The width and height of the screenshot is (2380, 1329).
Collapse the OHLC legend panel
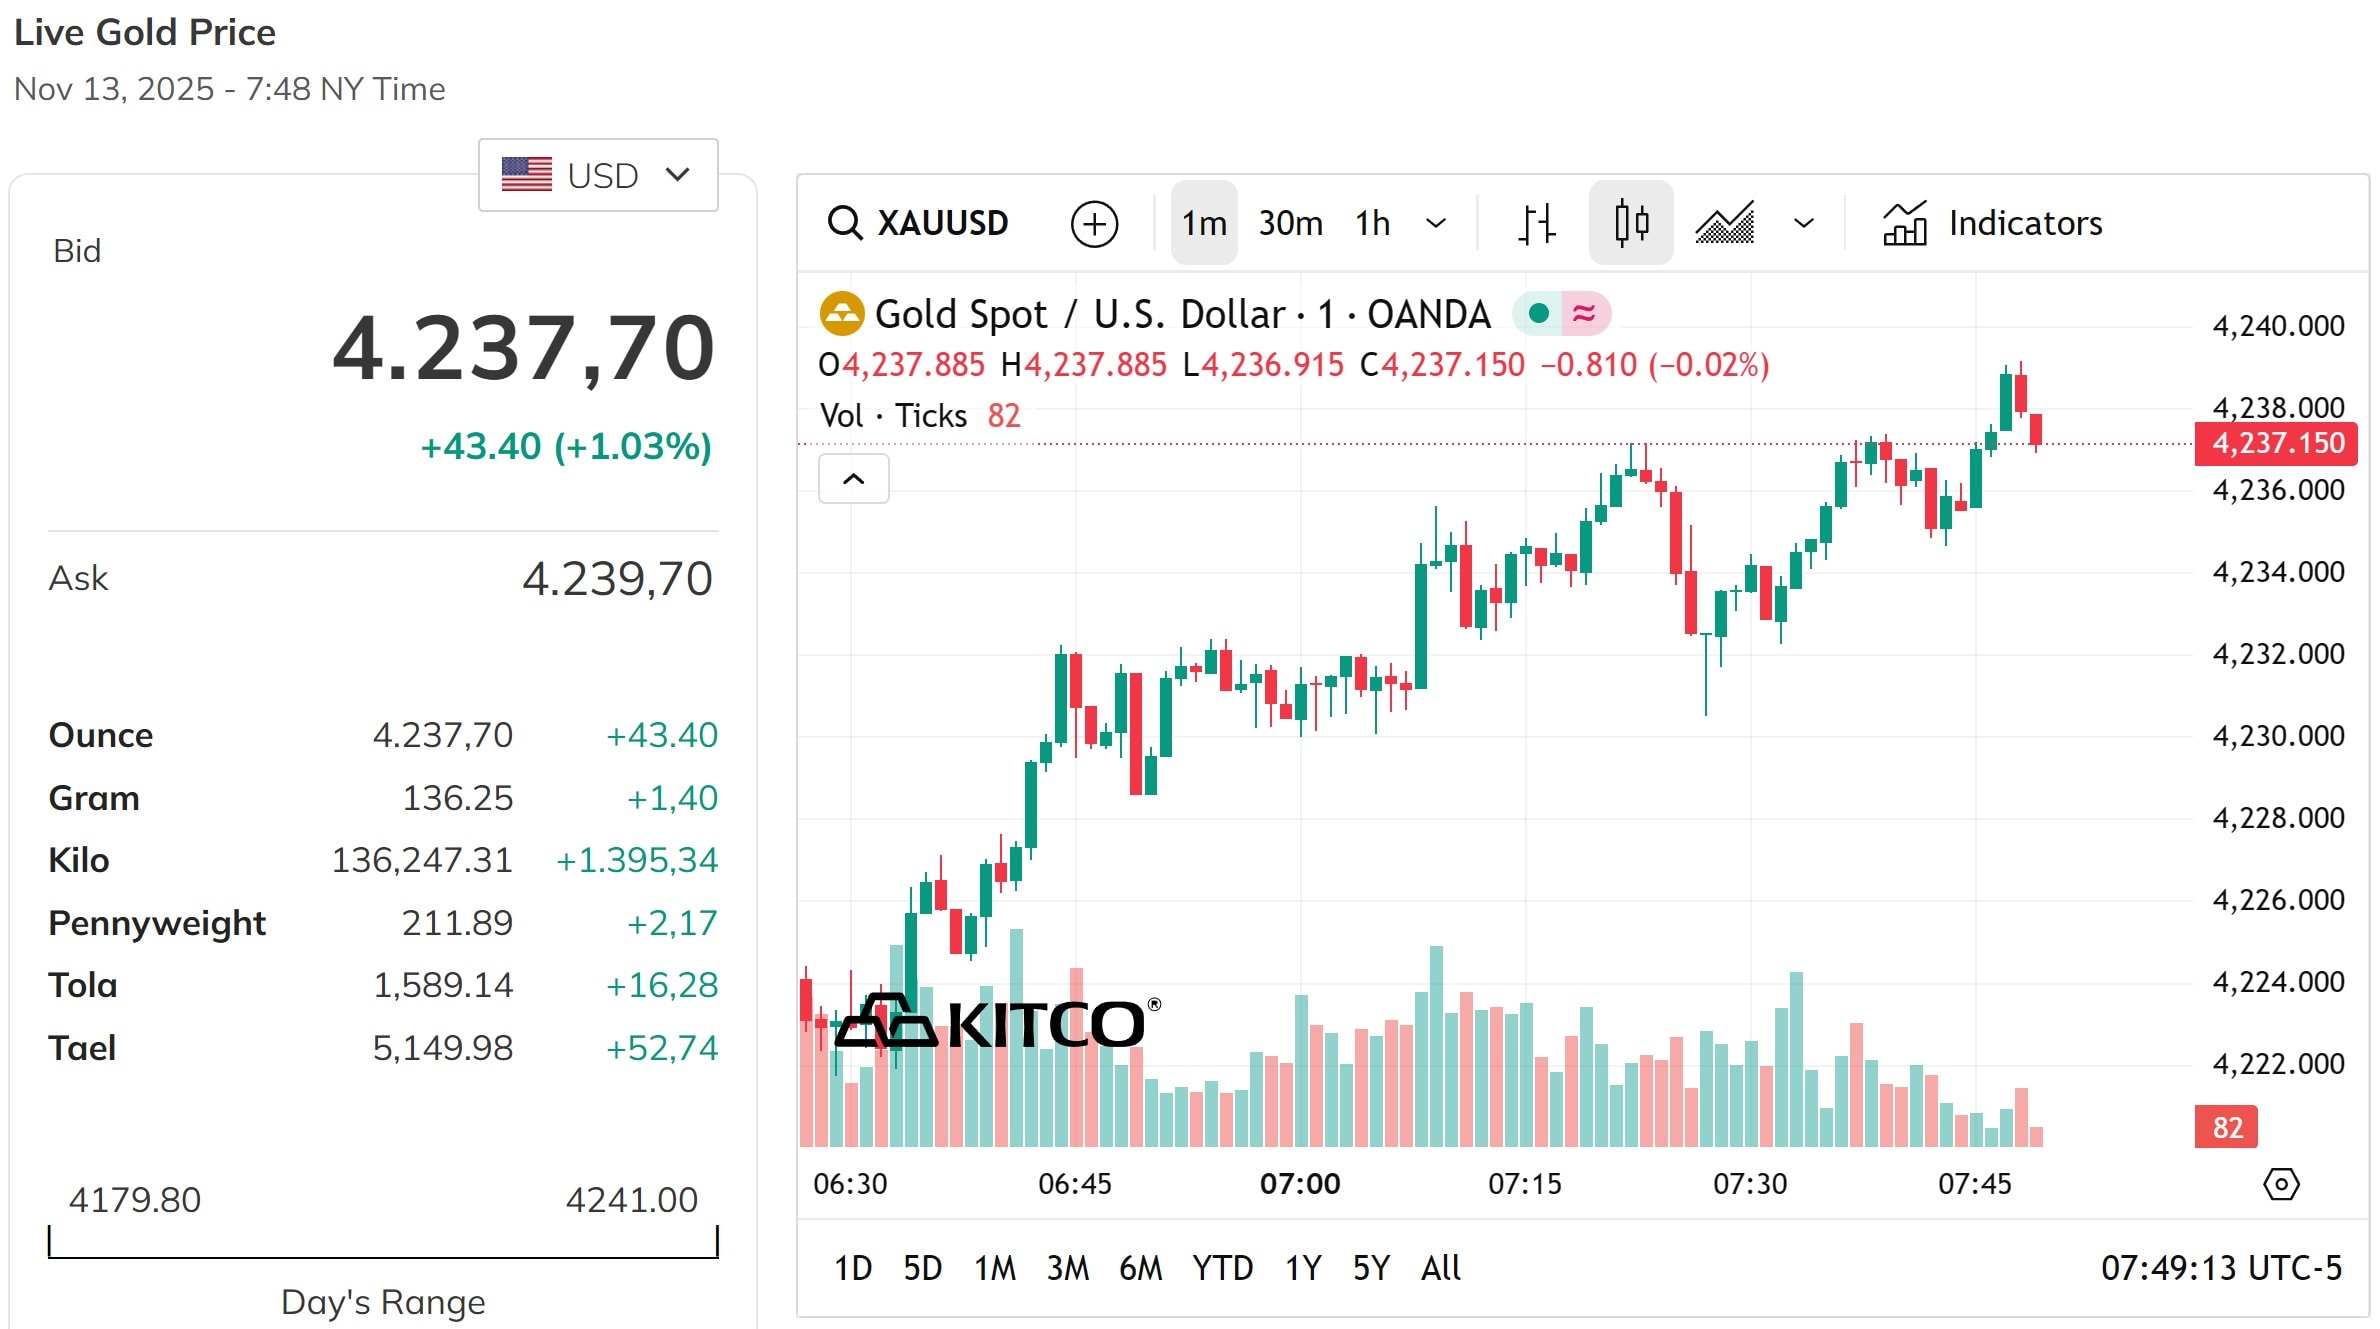click(853, 479)
